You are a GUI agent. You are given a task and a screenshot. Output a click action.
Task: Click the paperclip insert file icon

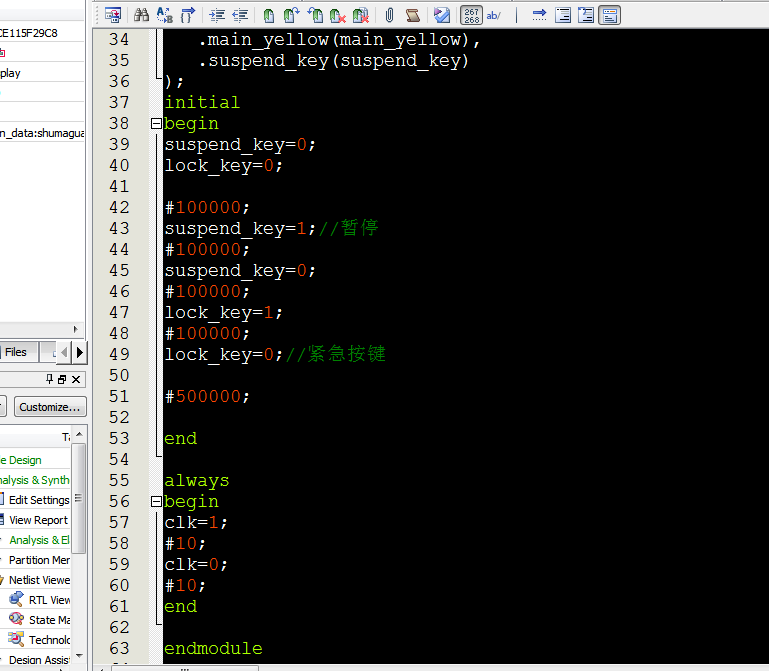[389, 15]
